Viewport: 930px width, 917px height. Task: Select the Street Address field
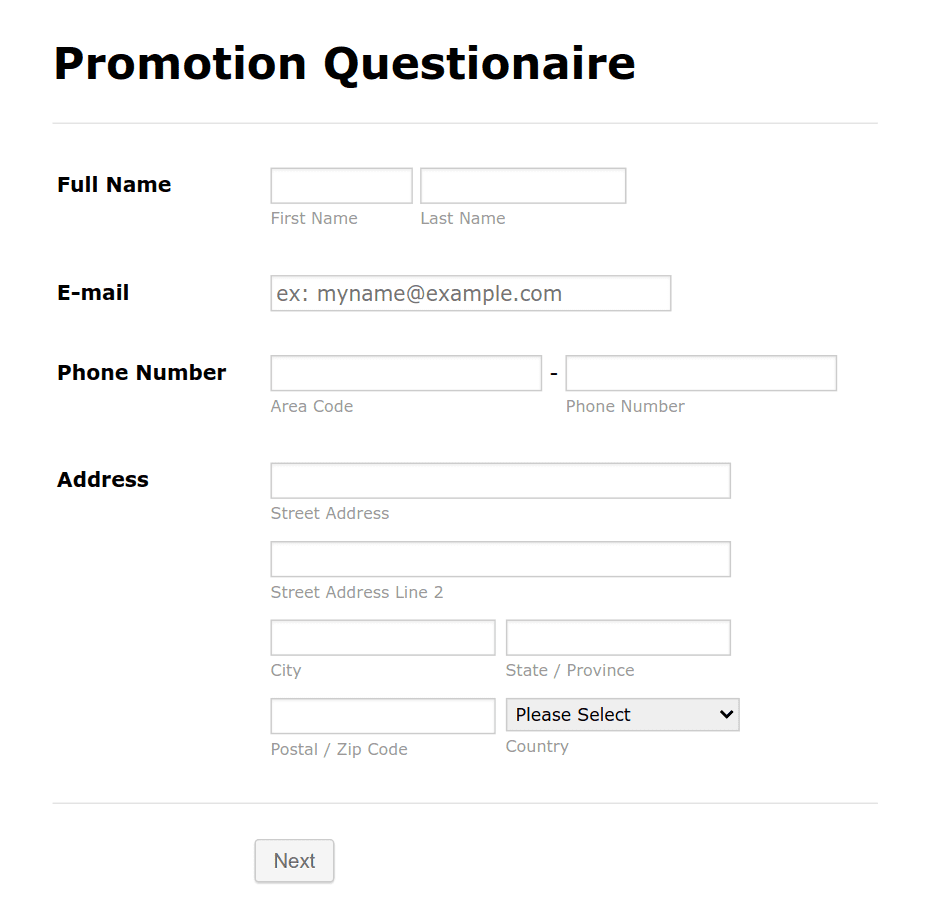[x=500, y=480]
